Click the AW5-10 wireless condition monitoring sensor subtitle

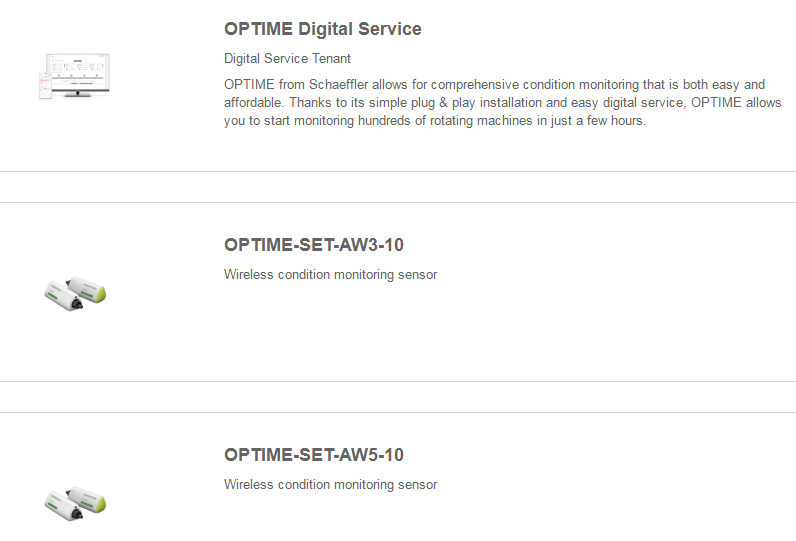coord(330,485)
